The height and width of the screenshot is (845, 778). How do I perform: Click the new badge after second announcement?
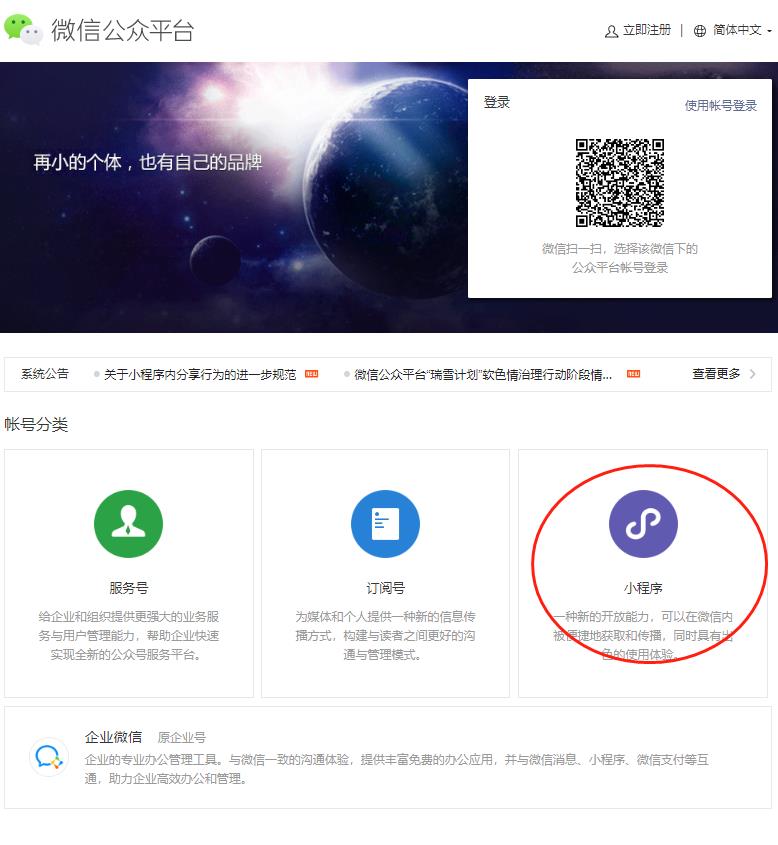[x=634, y=373]
